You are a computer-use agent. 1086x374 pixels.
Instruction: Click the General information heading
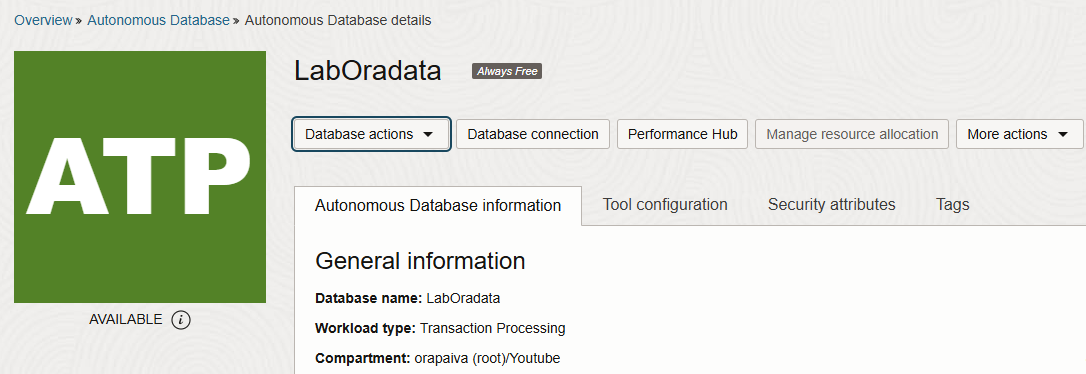pos(420,261)
